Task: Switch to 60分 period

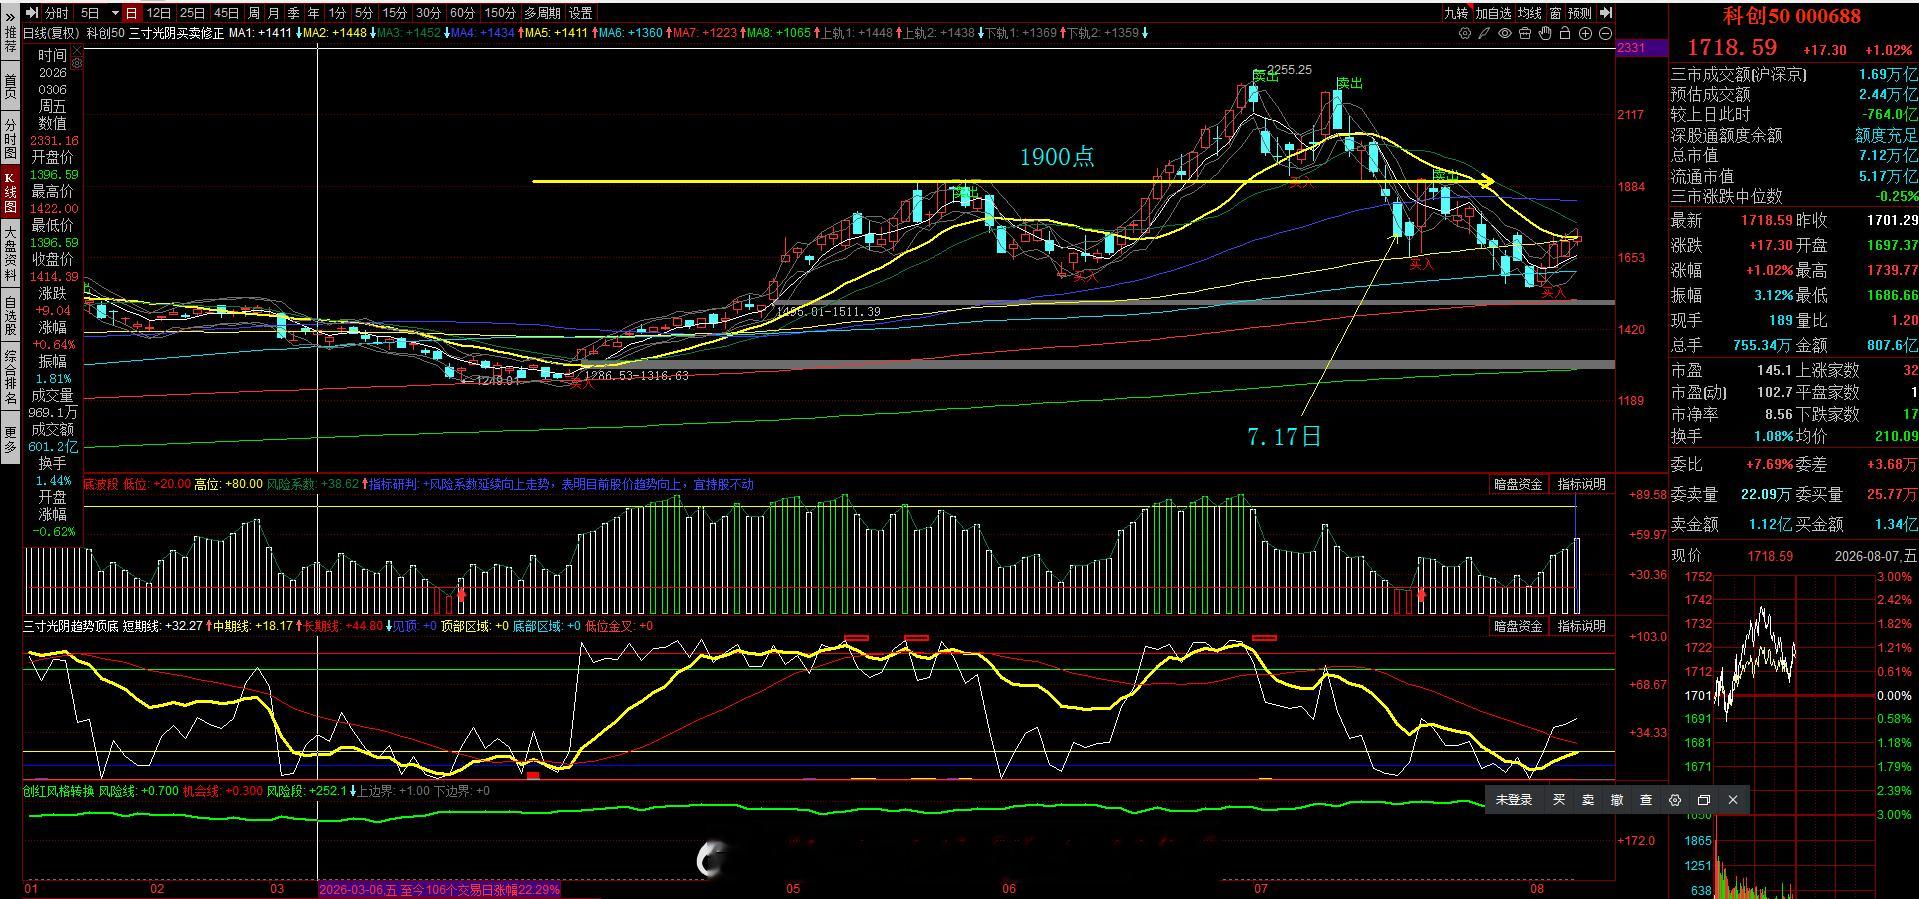Action: point(463,13)
